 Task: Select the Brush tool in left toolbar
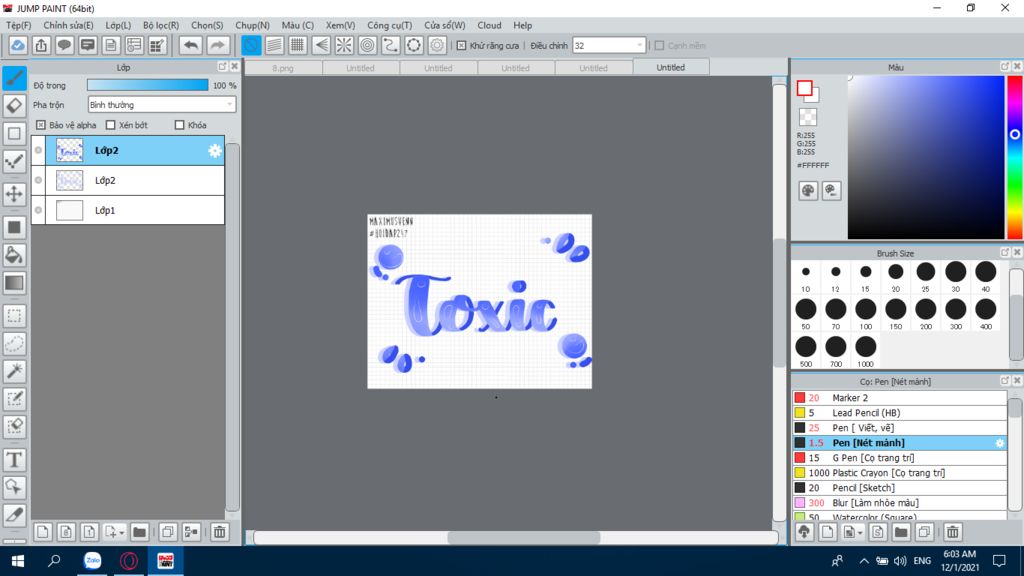click(x=14, y=78)
